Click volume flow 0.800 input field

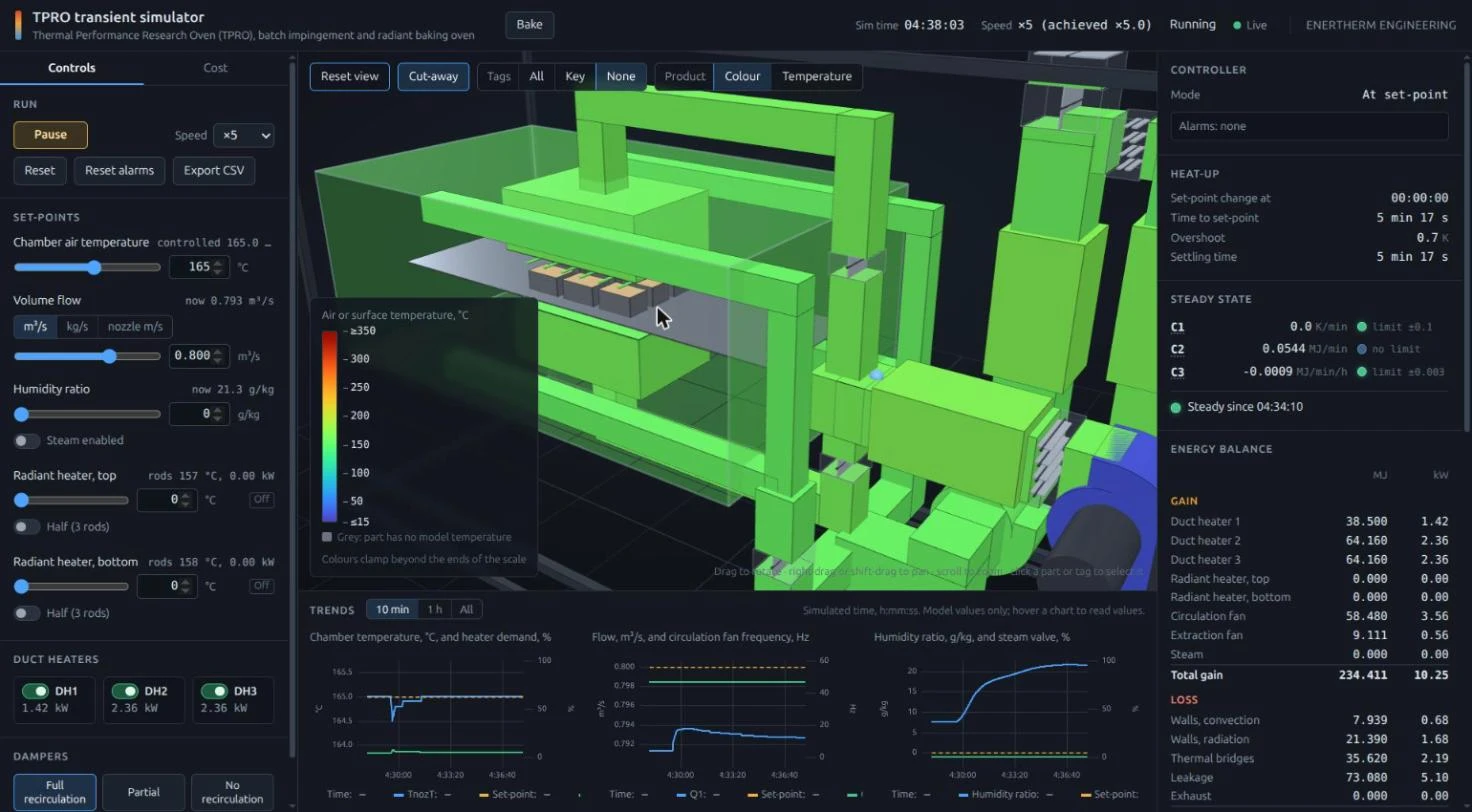point(199,356)
